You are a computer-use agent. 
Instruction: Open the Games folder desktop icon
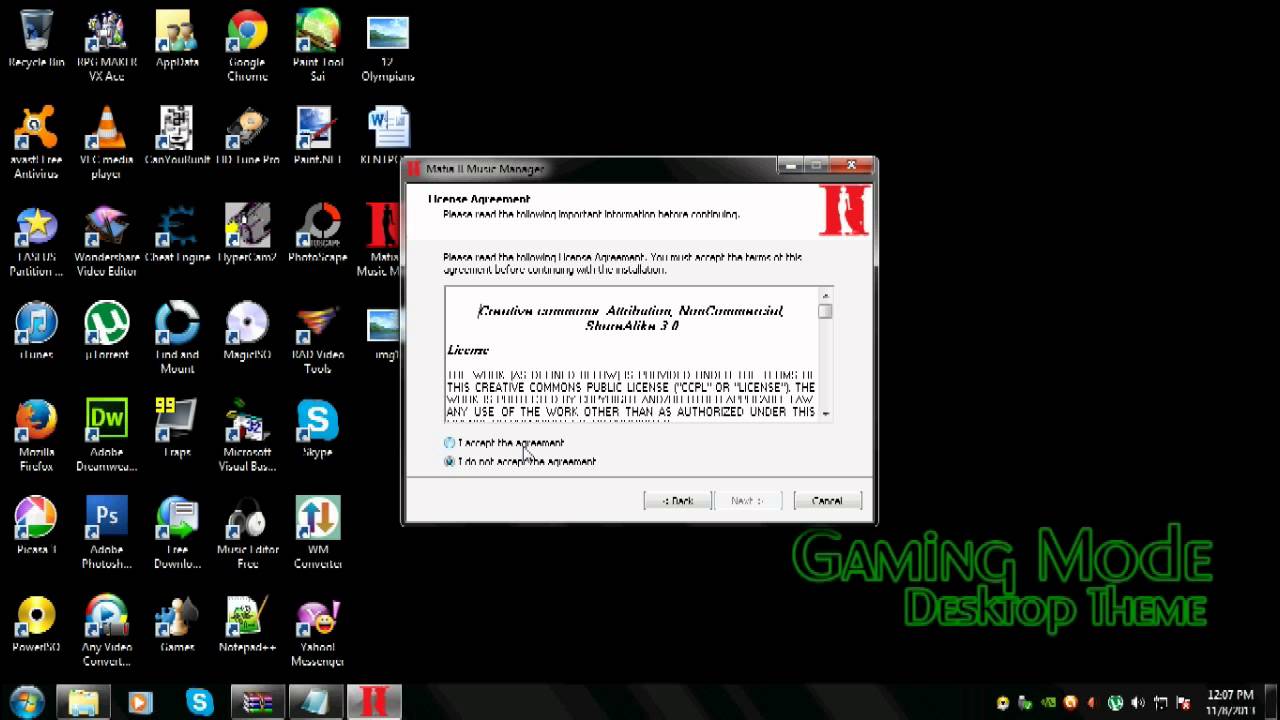pyautogui.click(x=177, y=624)
